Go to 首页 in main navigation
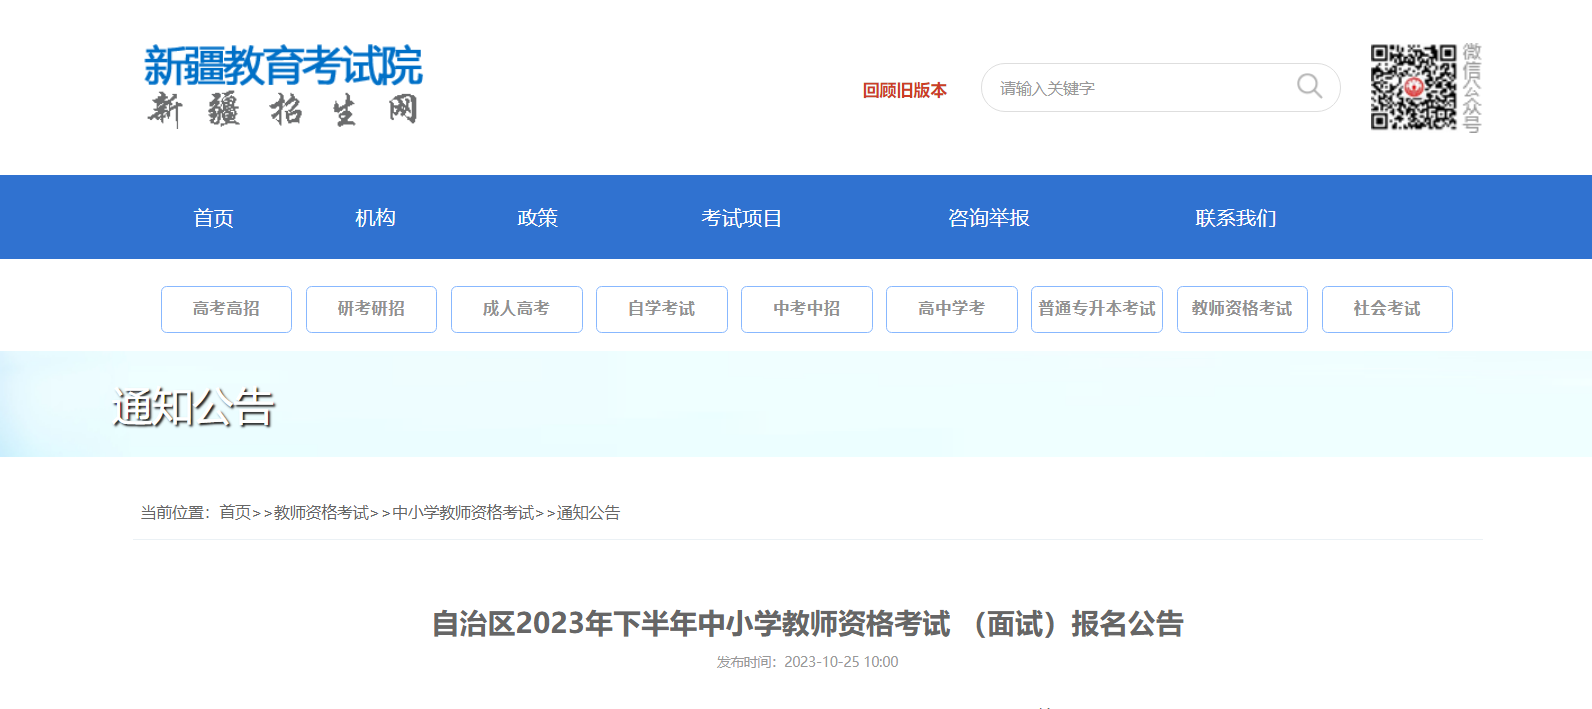Screen dimensions: 1592x709 click(213, 218)
